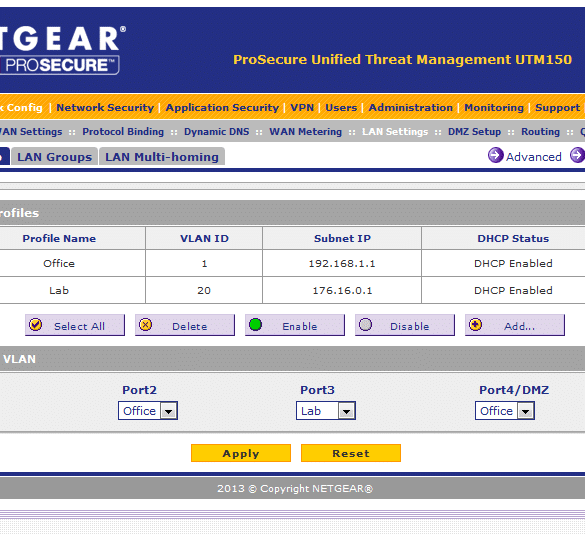
Task: Click the ProSecure UTM150 title text
Action: click(402, 60)
